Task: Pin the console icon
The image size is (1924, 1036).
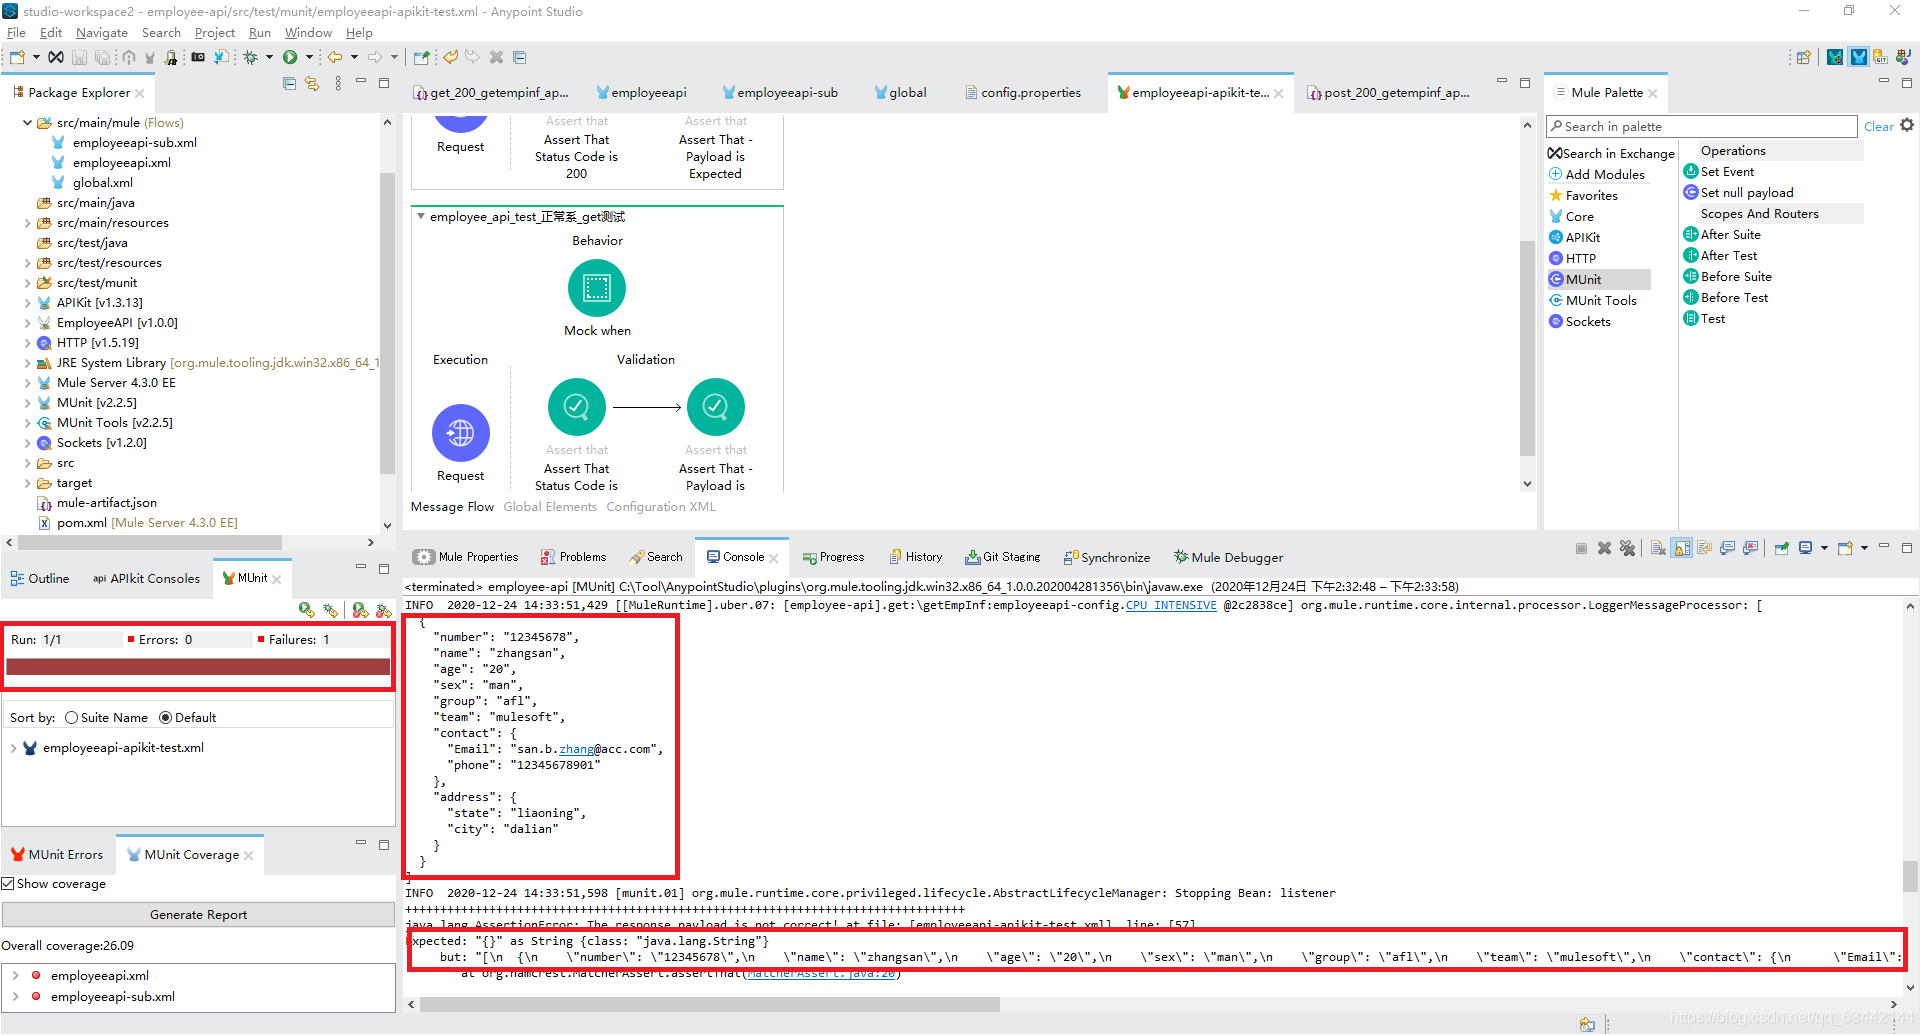Action: click(x=1781, y=548)
